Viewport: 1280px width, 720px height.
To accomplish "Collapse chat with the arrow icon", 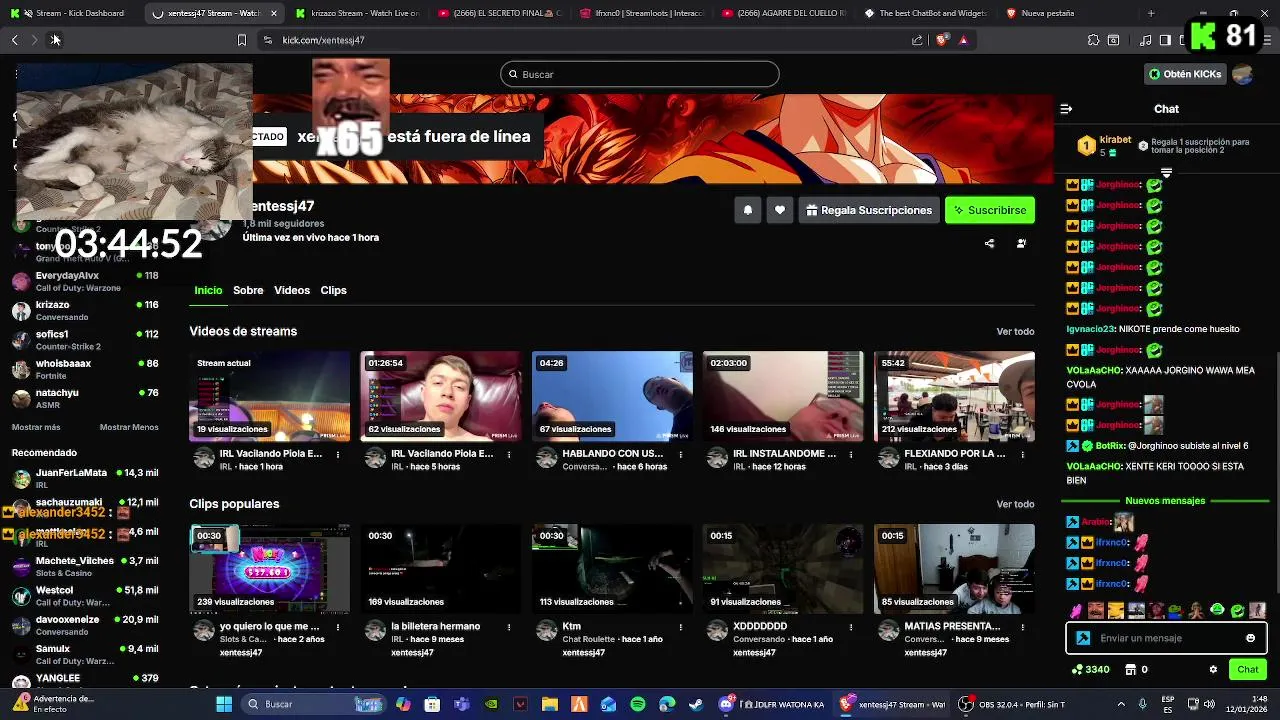I will (x=1066, y=109).
